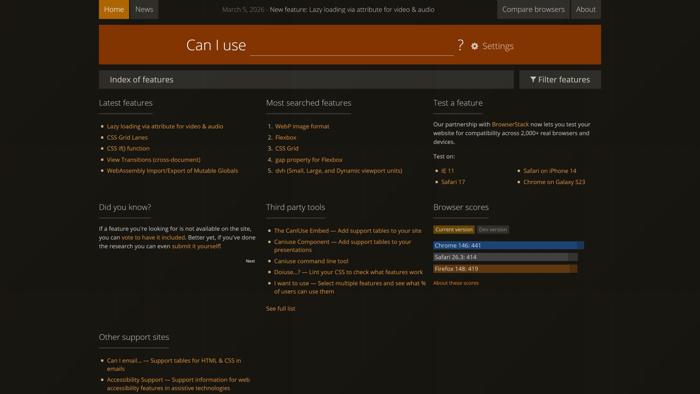
Task: Focus the Can I use search field
Action: tap(352, 46)
